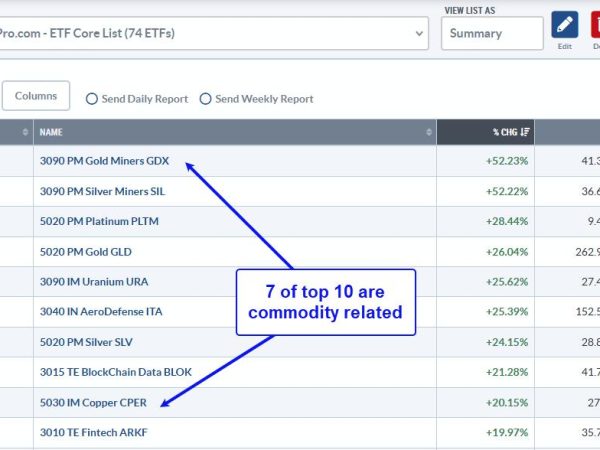This screenshot has width=600, height=450.
Task: Click the % CHG sort descending icon
Action: click(x=525, y=132)
